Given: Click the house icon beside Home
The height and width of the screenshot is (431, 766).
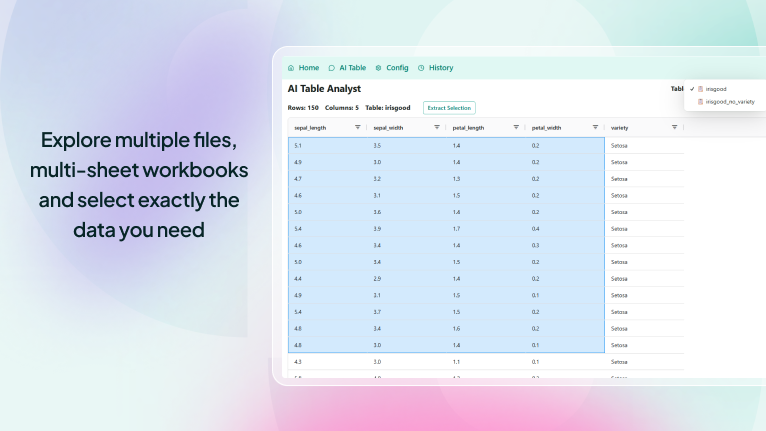Looking at the screenshot, I should tap(291, 68).
